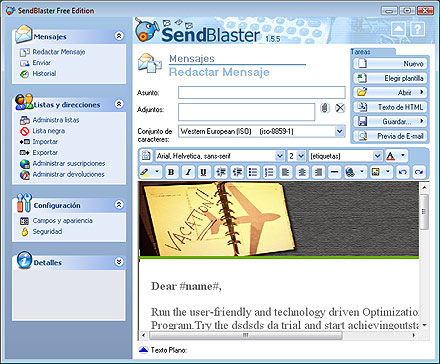The height and width of the screenshot is (364, 440).
Task: Open highlight color dropdown arrow
Action: tap(157, 172)
